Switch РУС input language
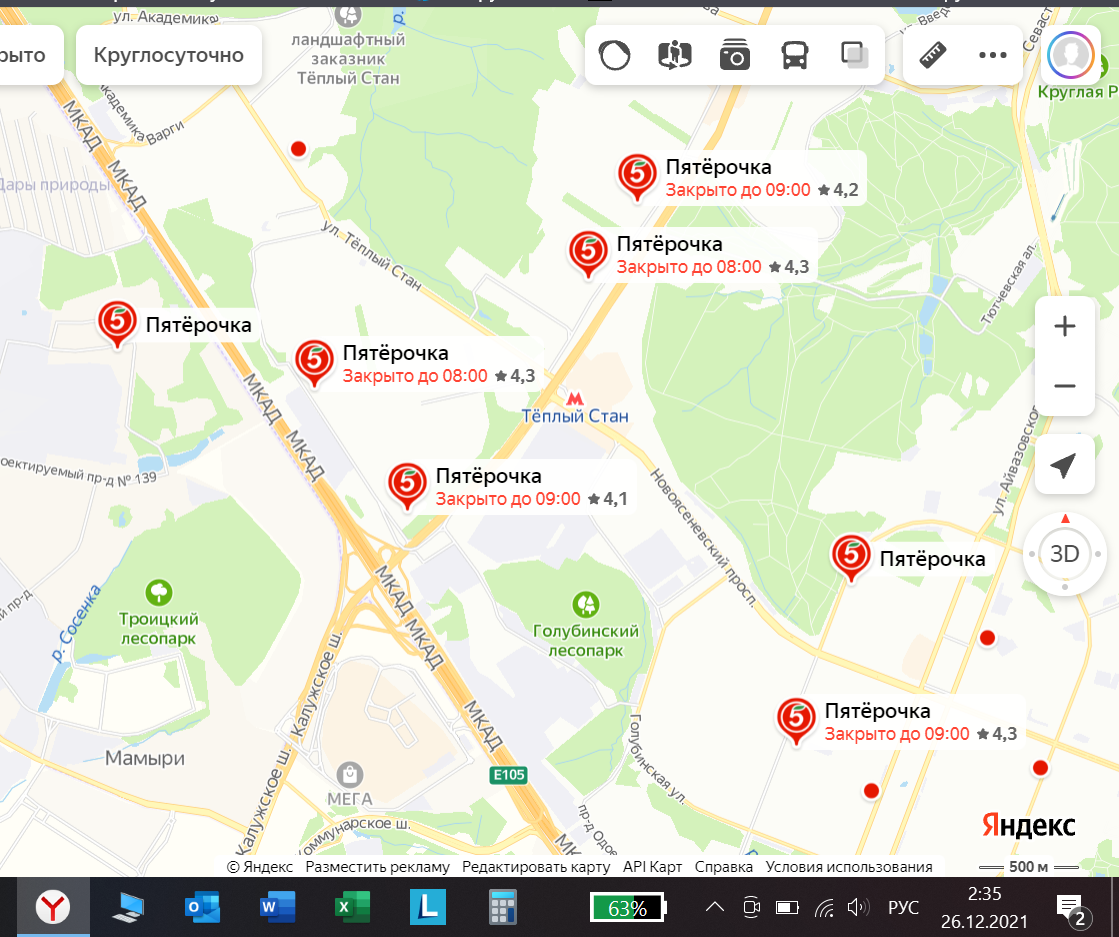This screenshot has width=1119, height=937. (x=903, y=907)
